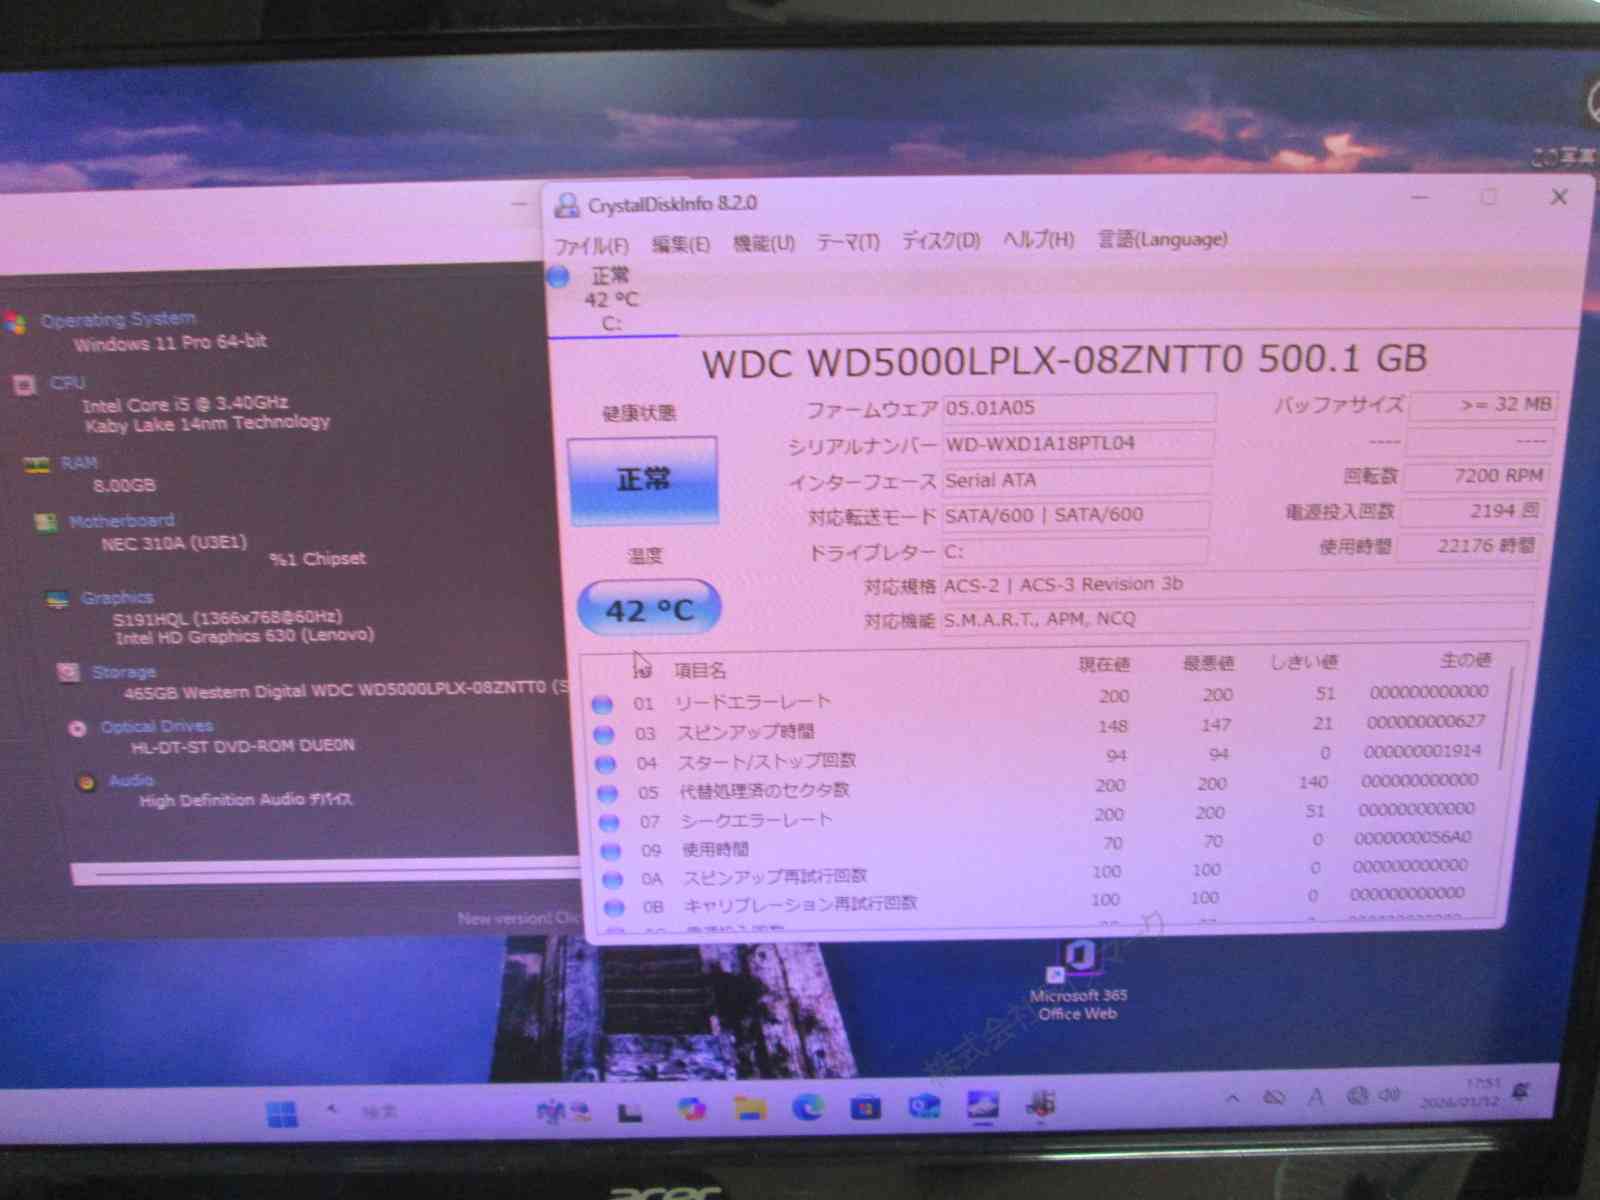Click the status dot for 代替処理済のセクタ数

pos(607,793)
